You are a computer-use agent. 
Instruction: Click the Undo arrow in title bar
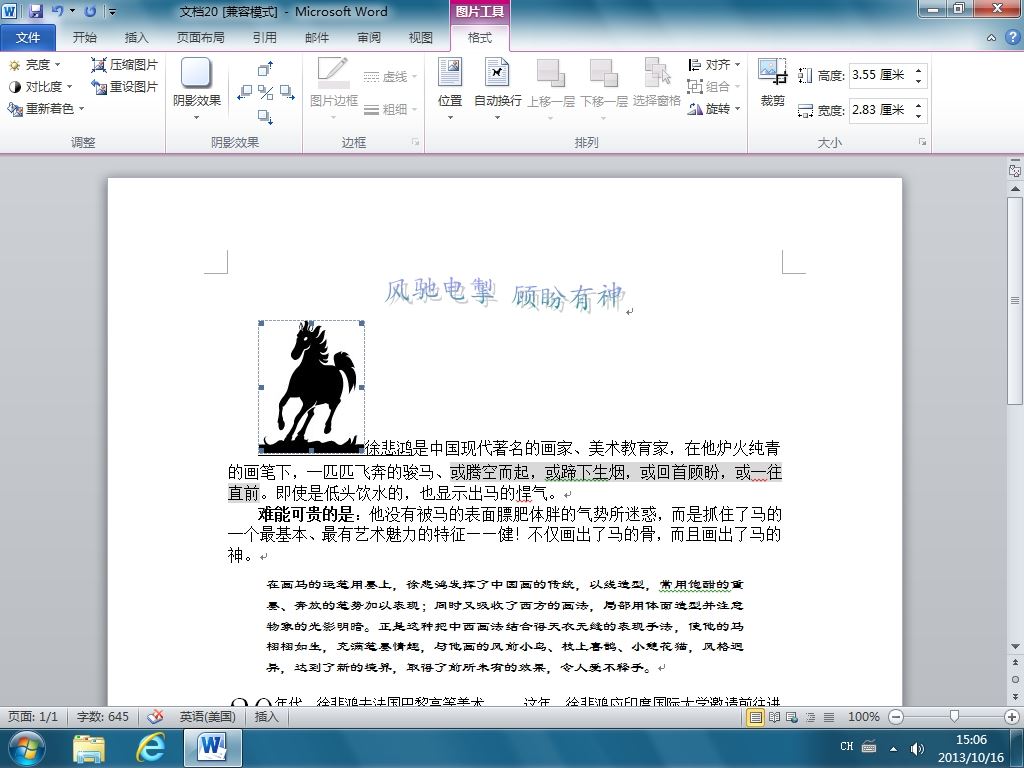click(x=57, y=11)
